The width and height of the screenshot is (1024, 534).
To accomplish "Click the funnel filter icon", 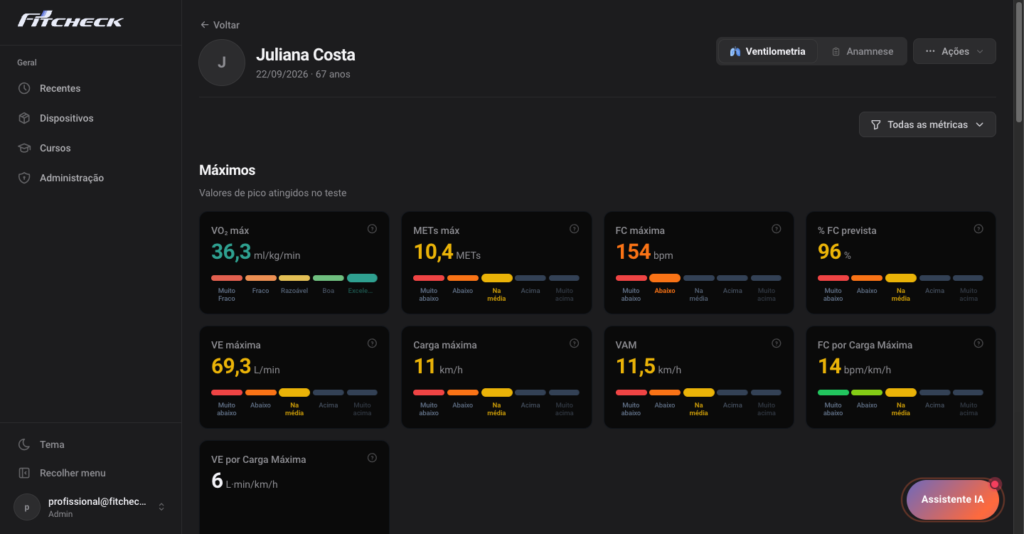I will click(x=876, y=125).
